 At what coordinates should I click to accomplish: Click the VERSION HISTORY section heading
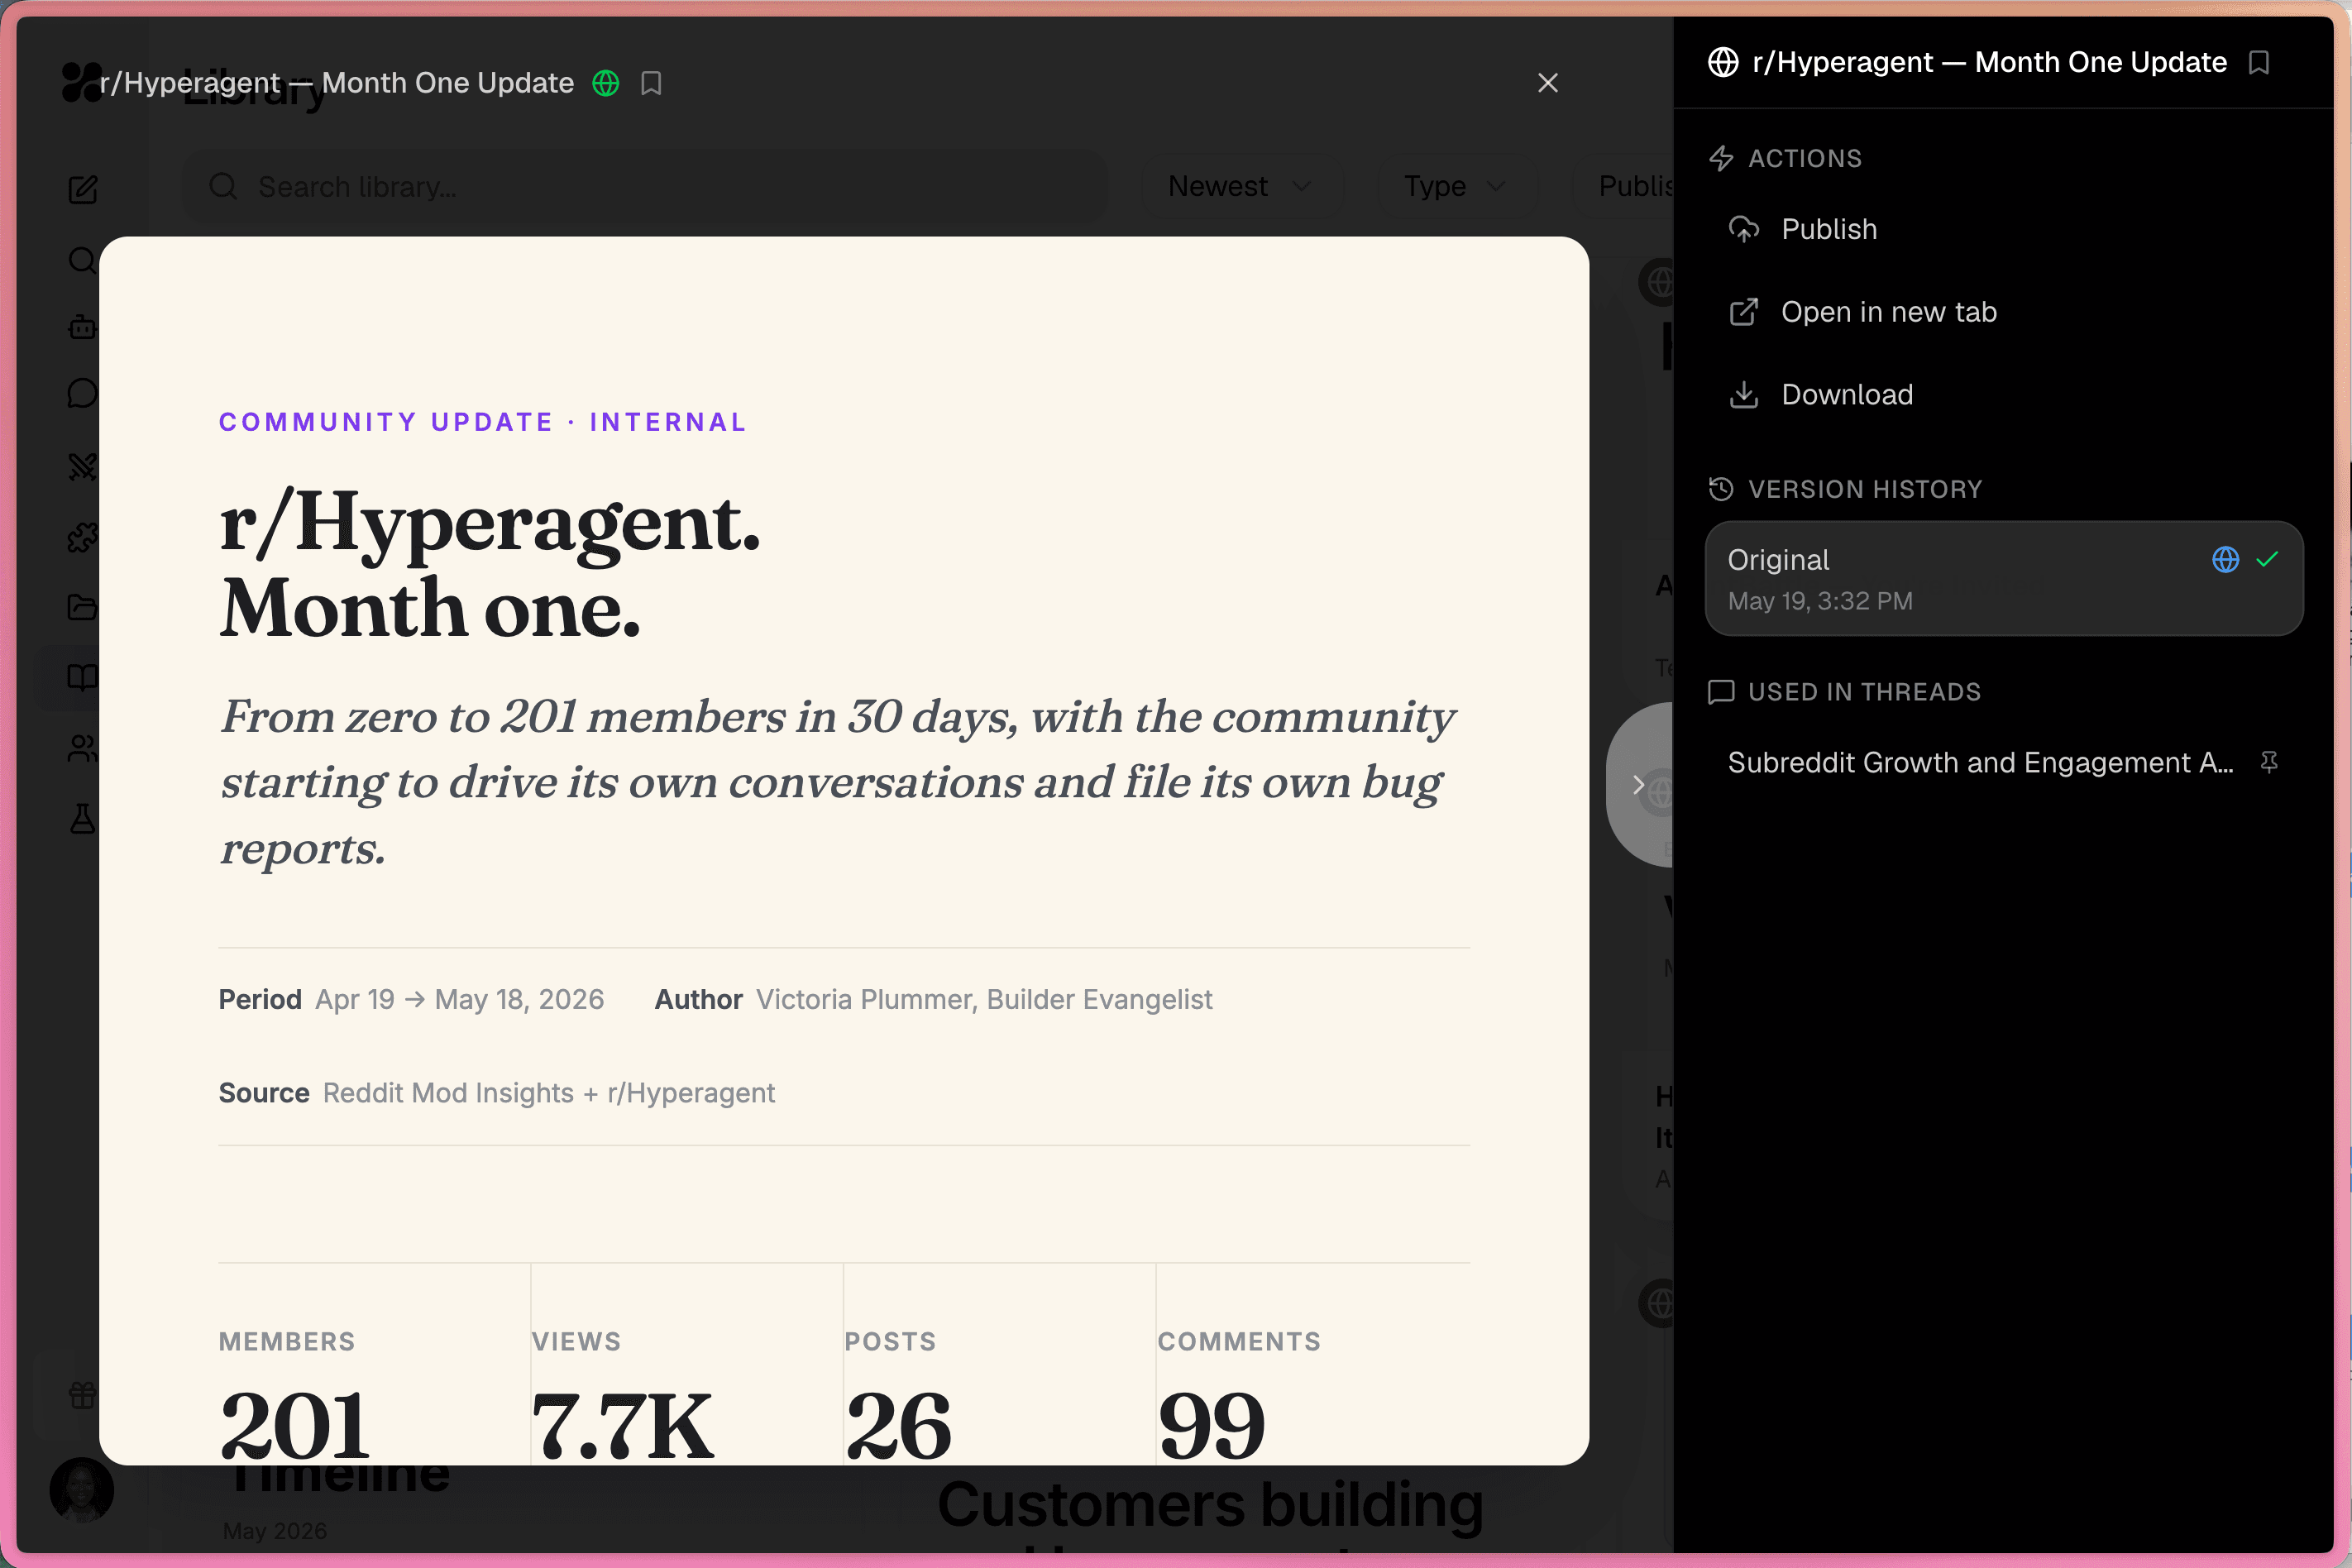1865,489
